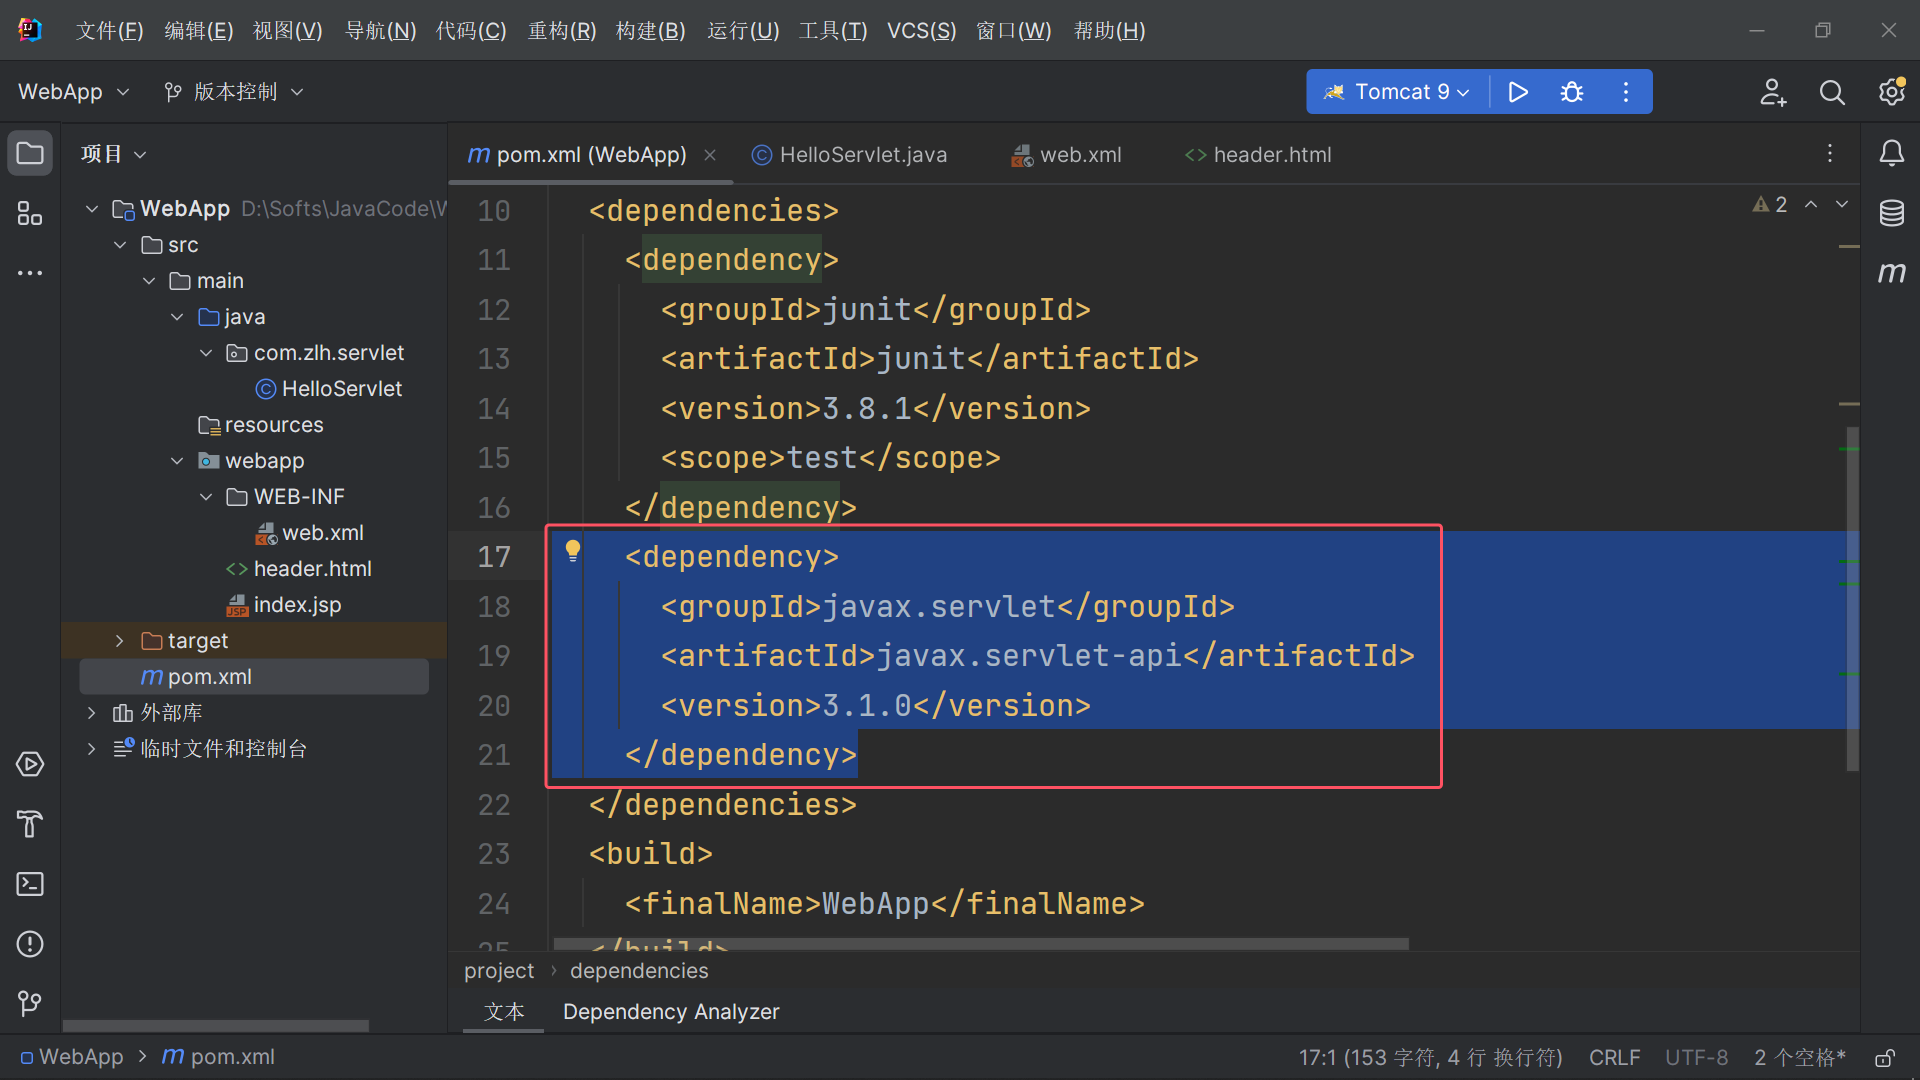
Task: Open the Git tool window icon
Action: pos(30,1003)
